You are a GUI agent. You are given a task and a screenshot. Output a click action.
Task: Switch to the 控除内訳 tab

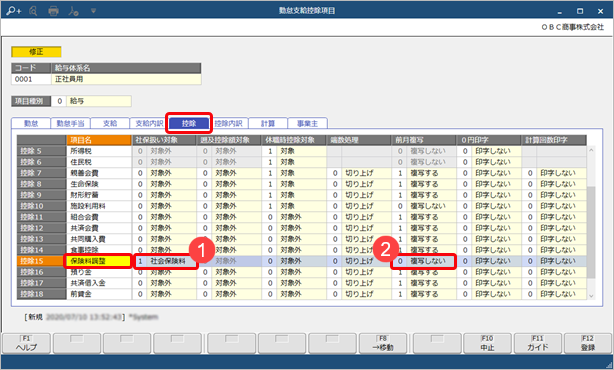click(229, 123)
